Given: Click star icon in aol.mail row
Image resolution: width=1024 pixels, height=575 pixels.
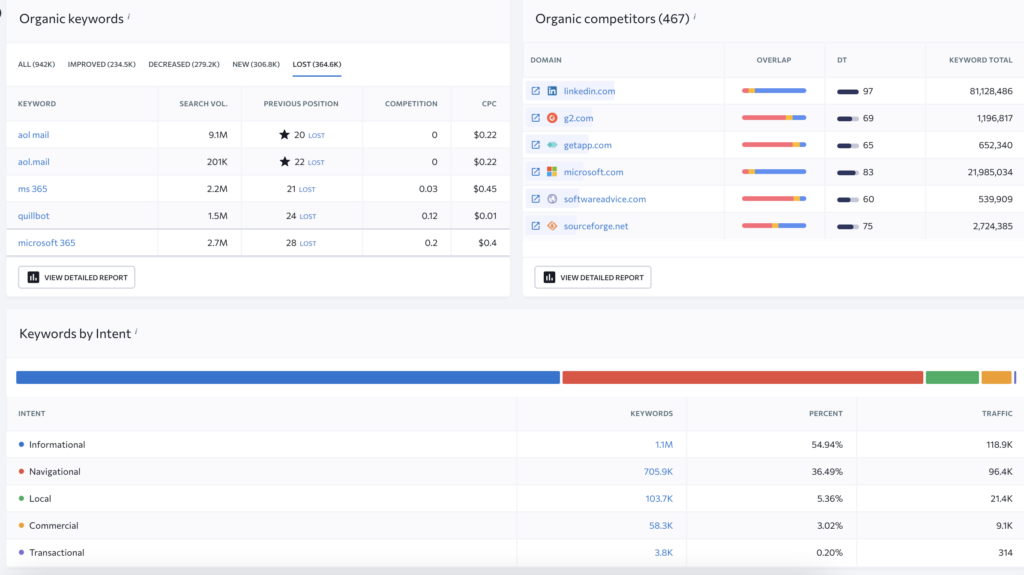Looking at the screenshot, I should (285, 161).
